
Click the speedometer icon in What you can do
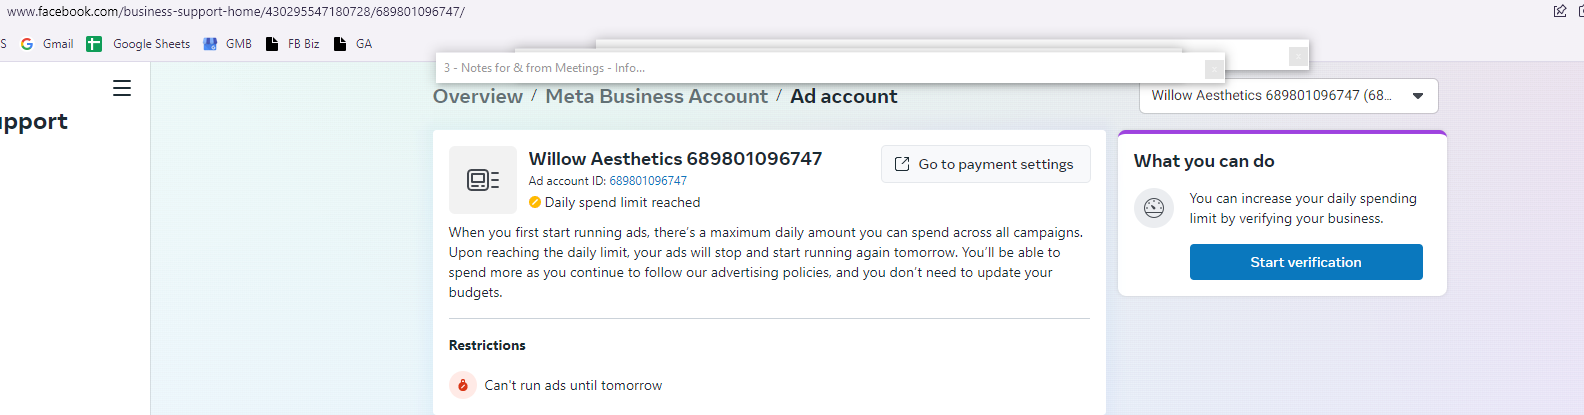(x=1154, y=208)
